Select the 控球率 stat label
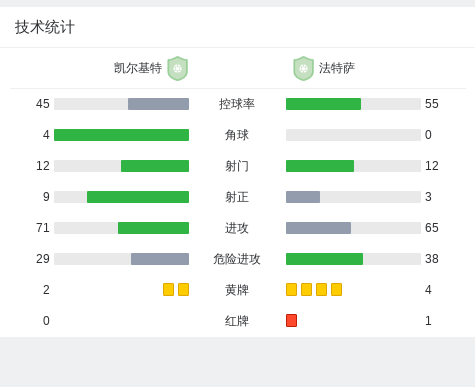This screenshot has height=387, width=475. (237, 104)
